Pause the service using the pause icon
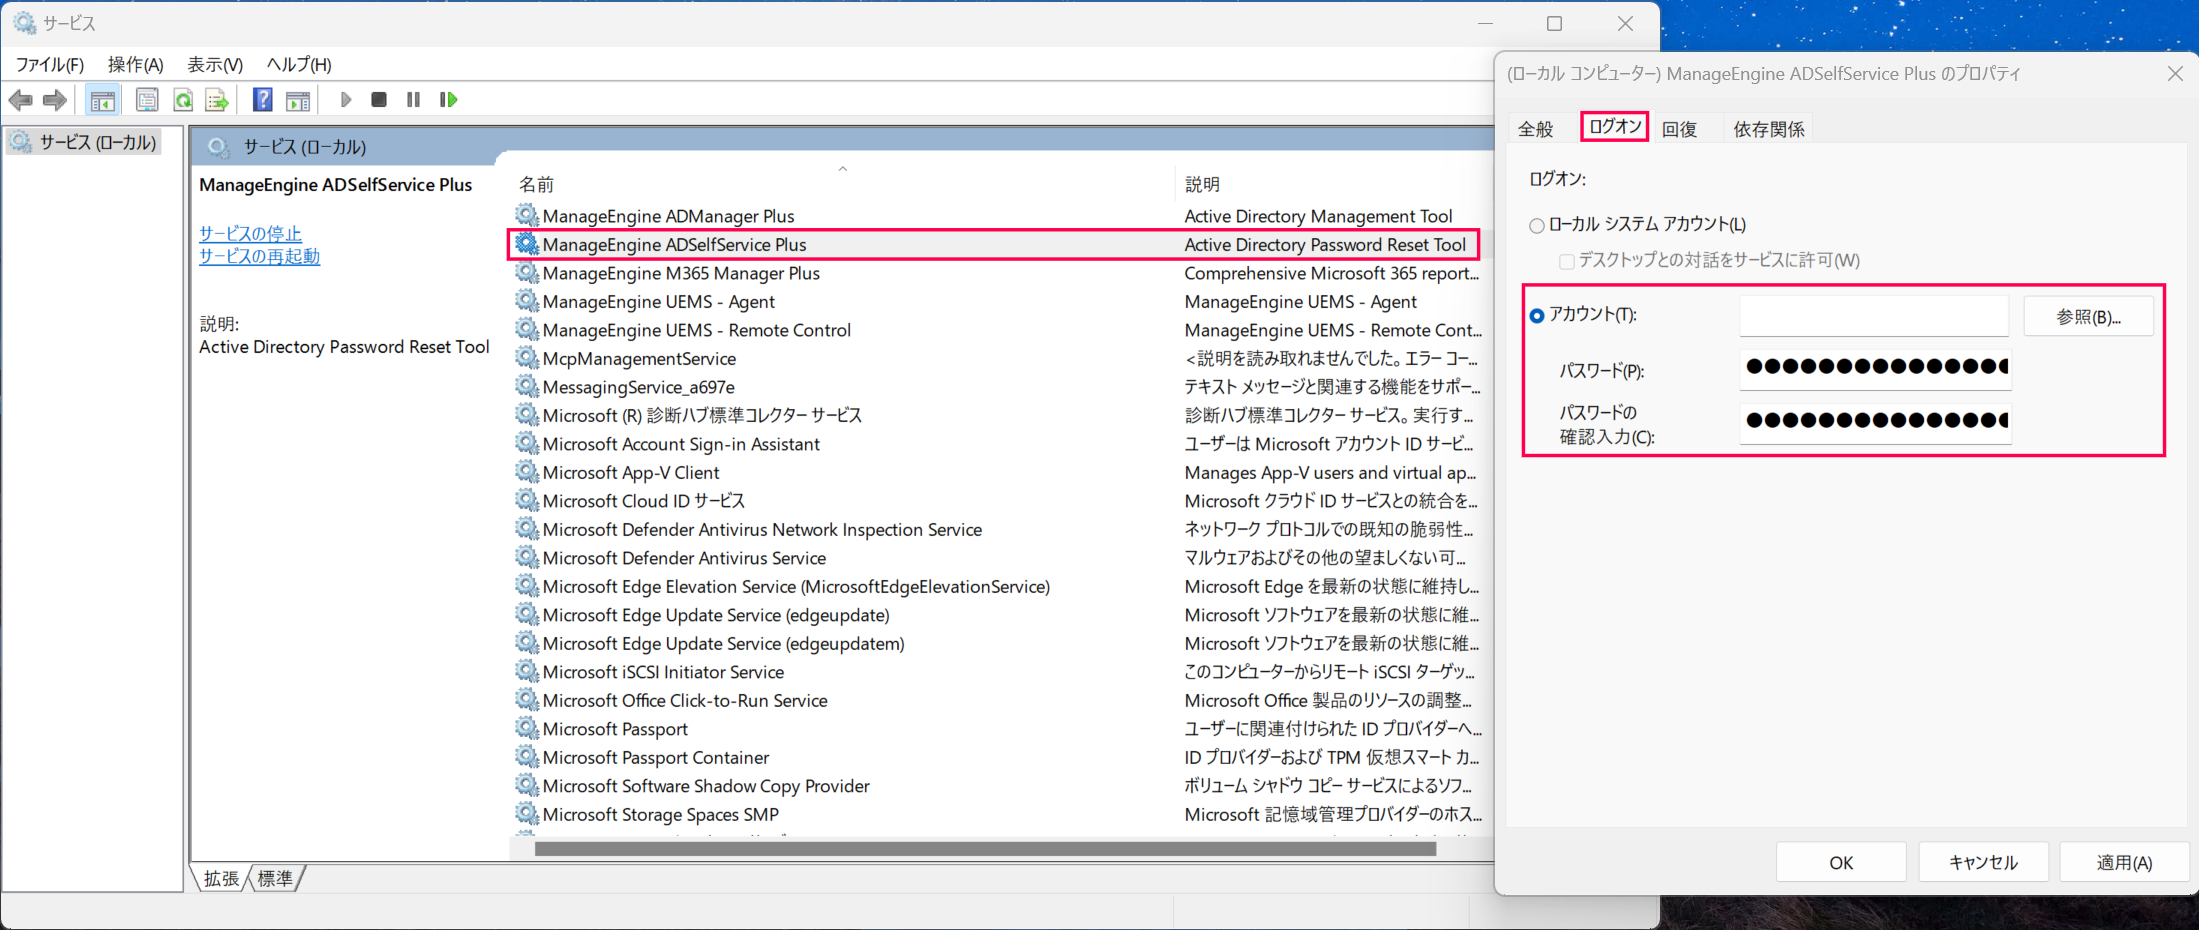 click(x=413, y=100)
